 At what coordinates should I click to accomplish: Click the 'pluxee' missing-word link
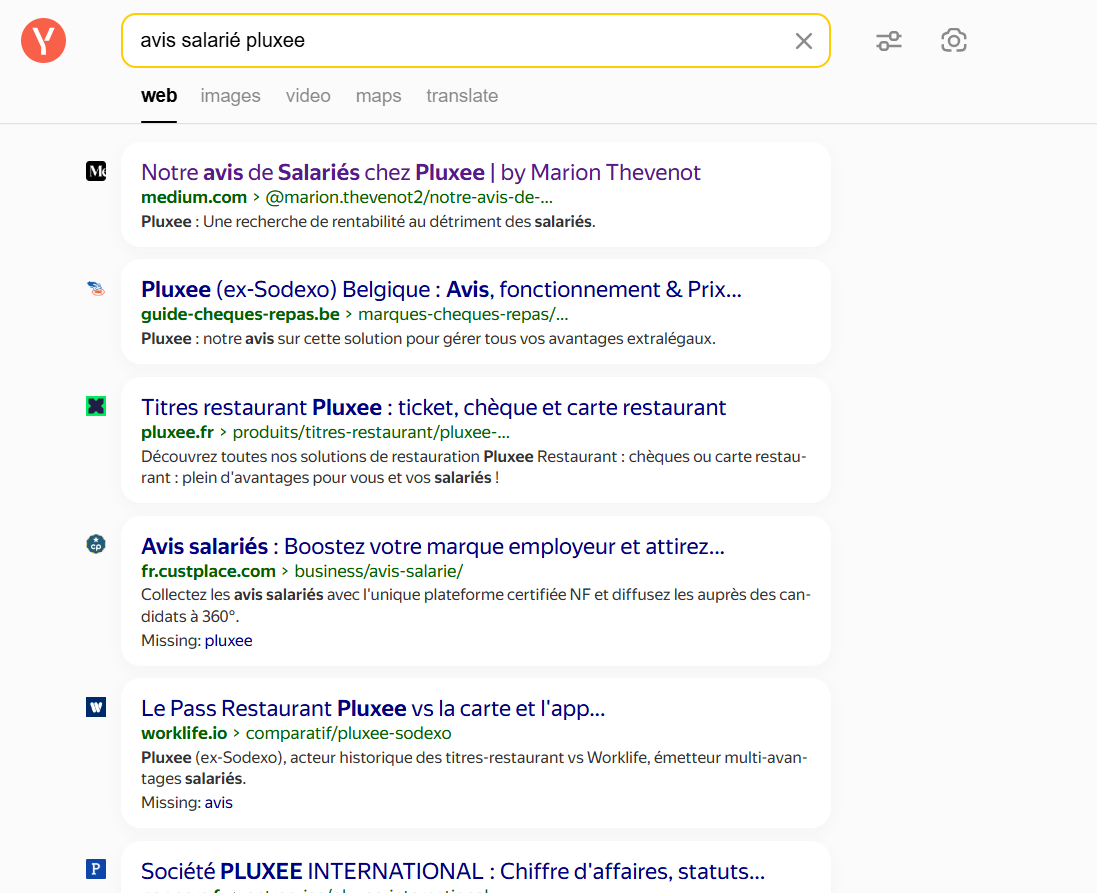click(228, 640)
